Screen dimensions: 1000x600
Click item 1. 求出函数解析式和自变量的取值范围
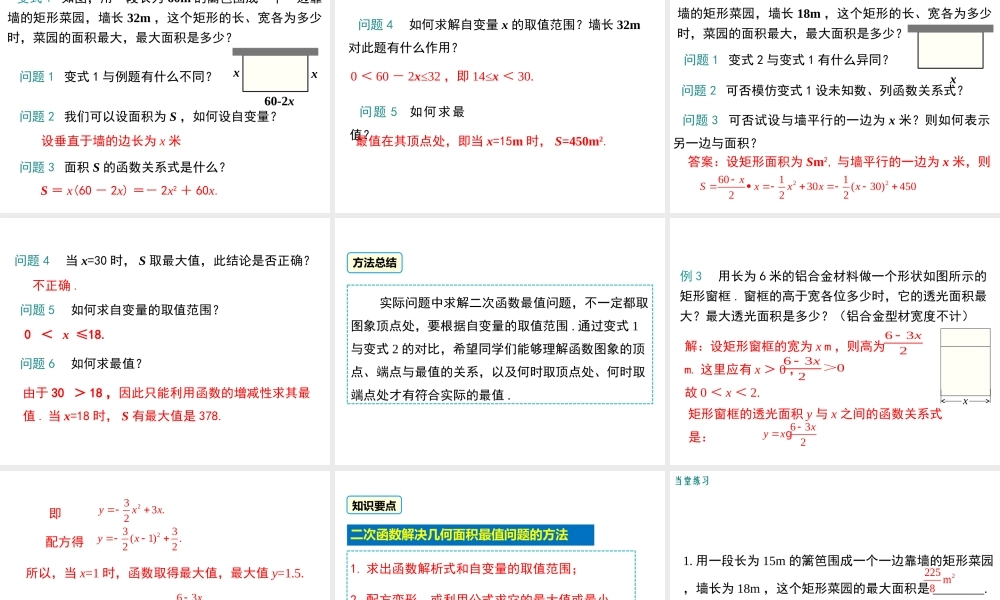464,569
